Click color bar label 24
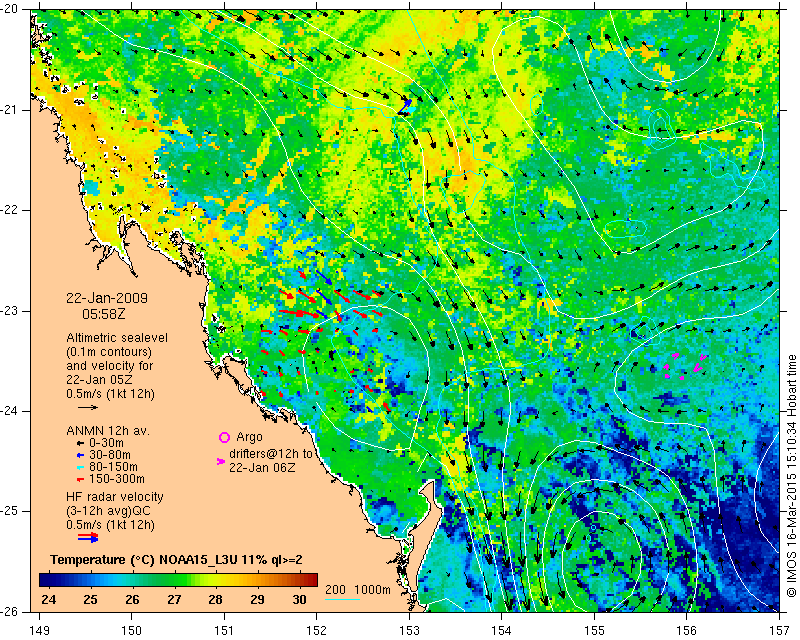The image size is (800, 640). coord(48,600)
